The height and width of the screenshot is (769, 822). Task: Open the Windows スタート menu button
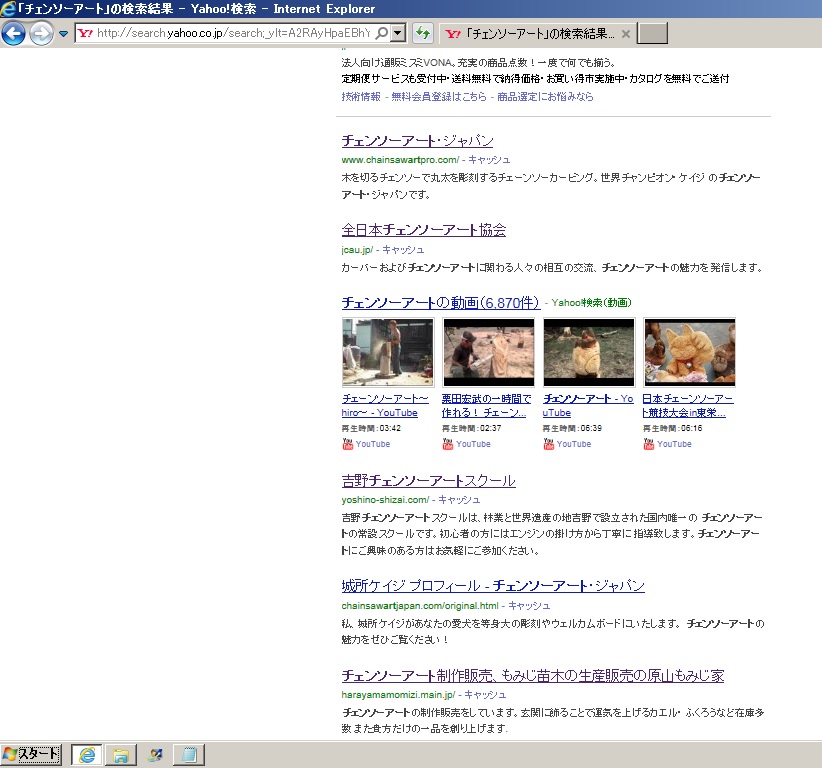pos(31,755)
